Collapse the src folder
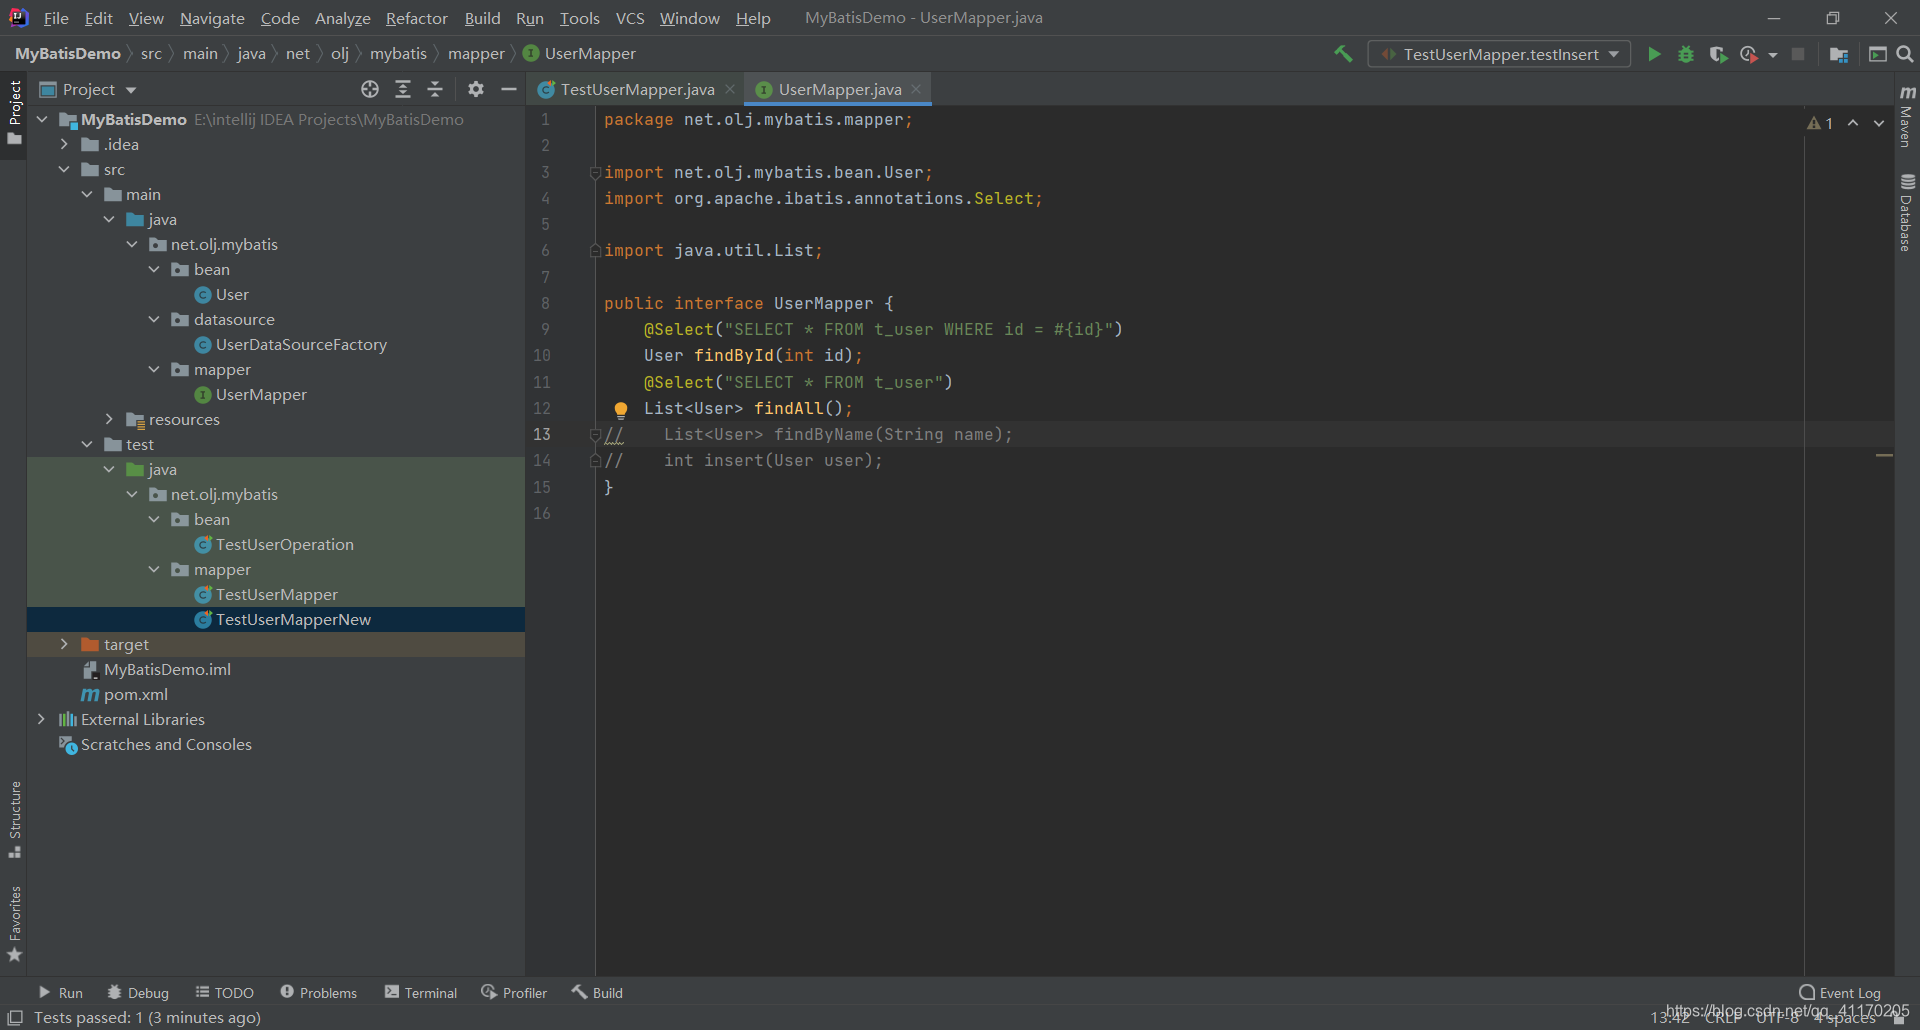1920x1030 pixels. 64,169
